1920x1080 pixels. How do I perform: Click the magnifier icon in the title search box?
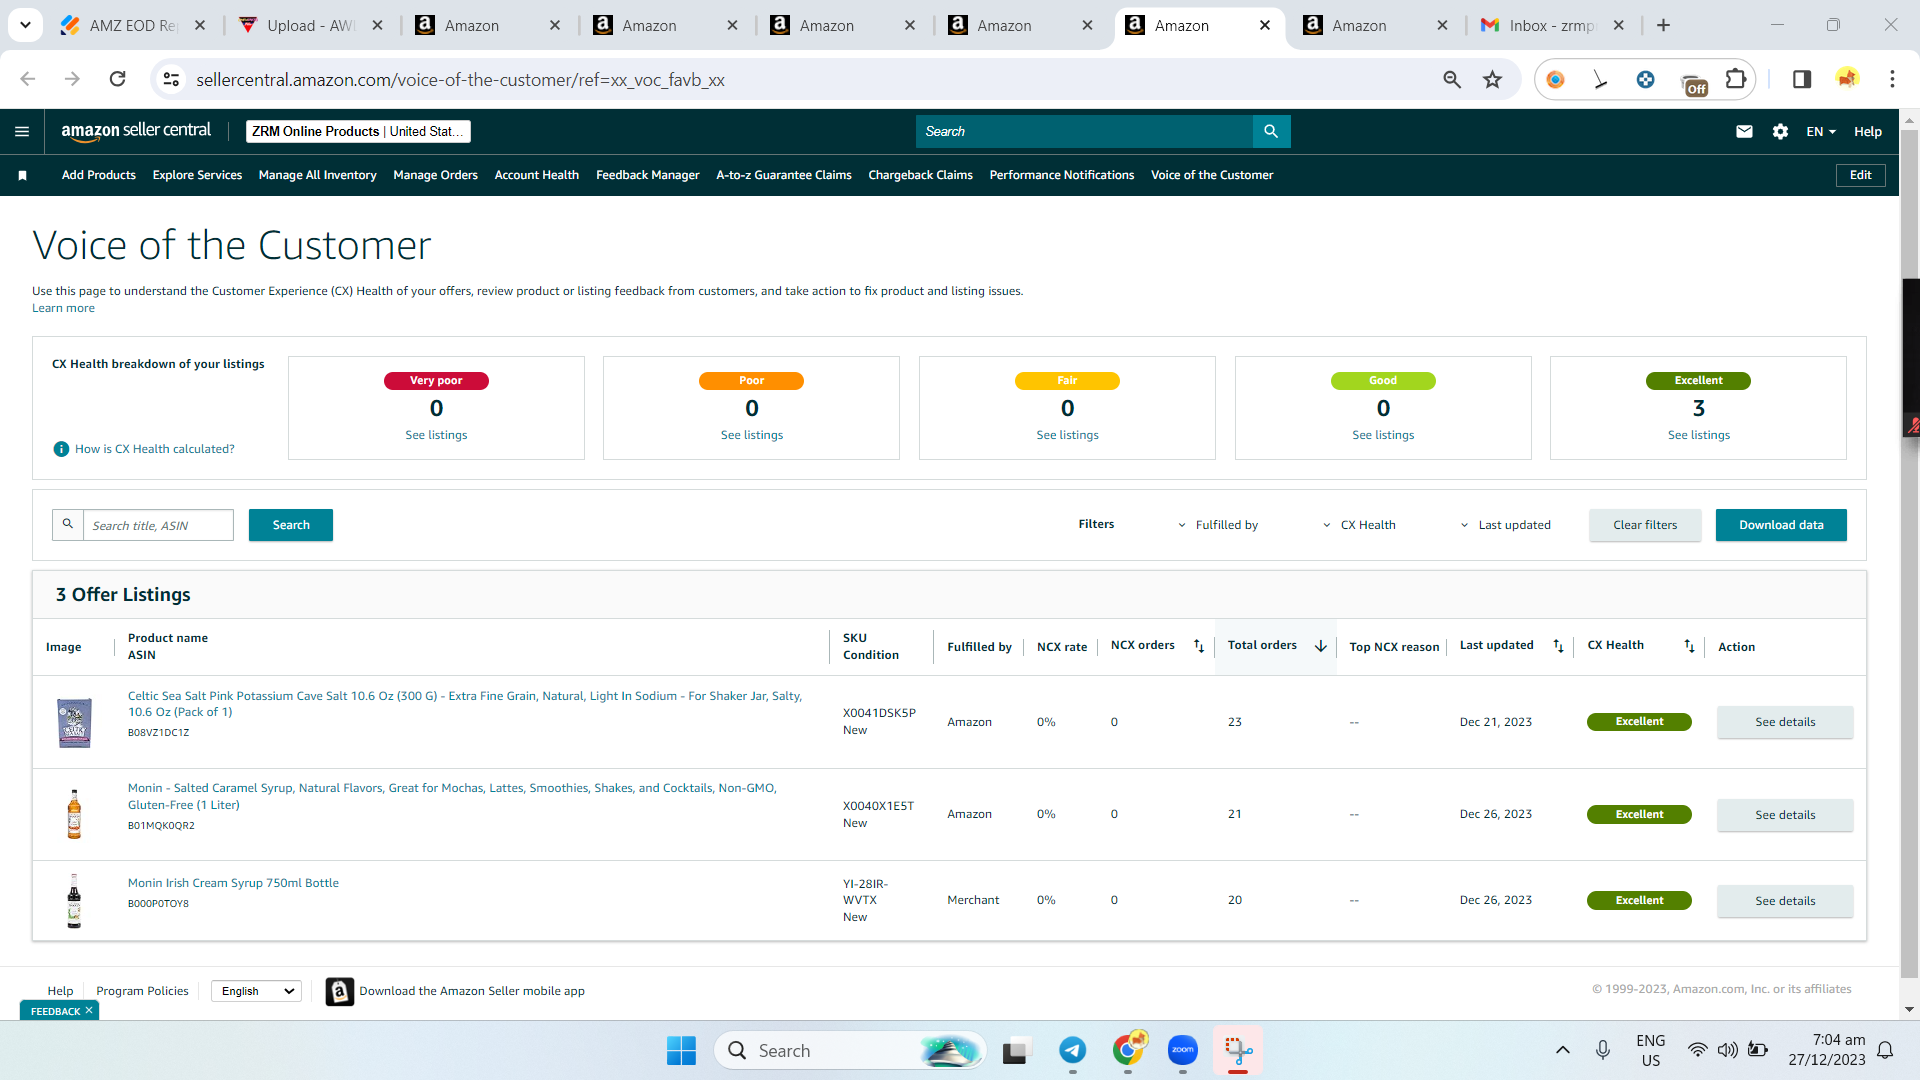tap(68, 525)
